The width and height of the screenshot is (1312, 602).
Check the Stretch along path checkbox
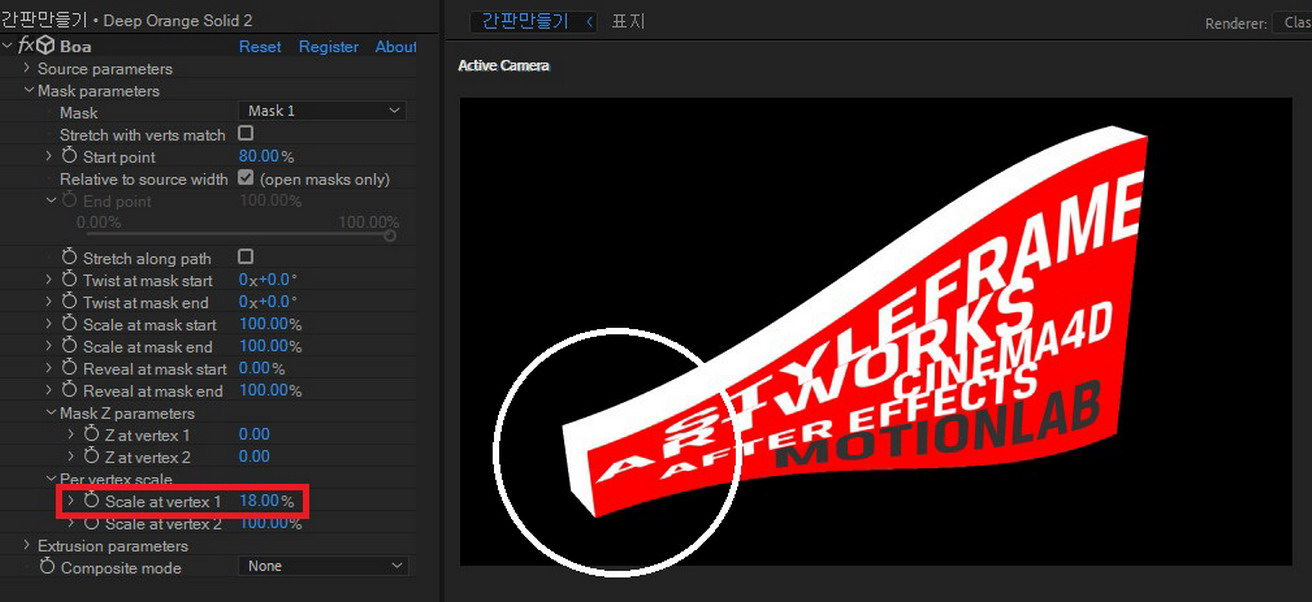[245, 257]
